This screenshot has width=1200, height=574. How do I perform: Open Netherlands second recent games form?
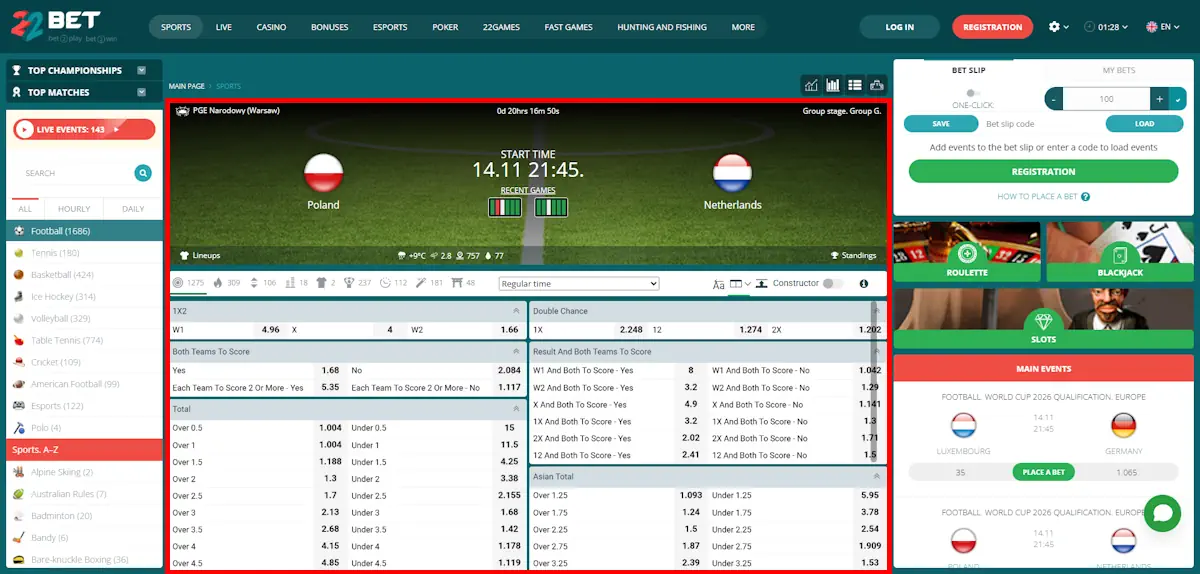tap(551, 207)
